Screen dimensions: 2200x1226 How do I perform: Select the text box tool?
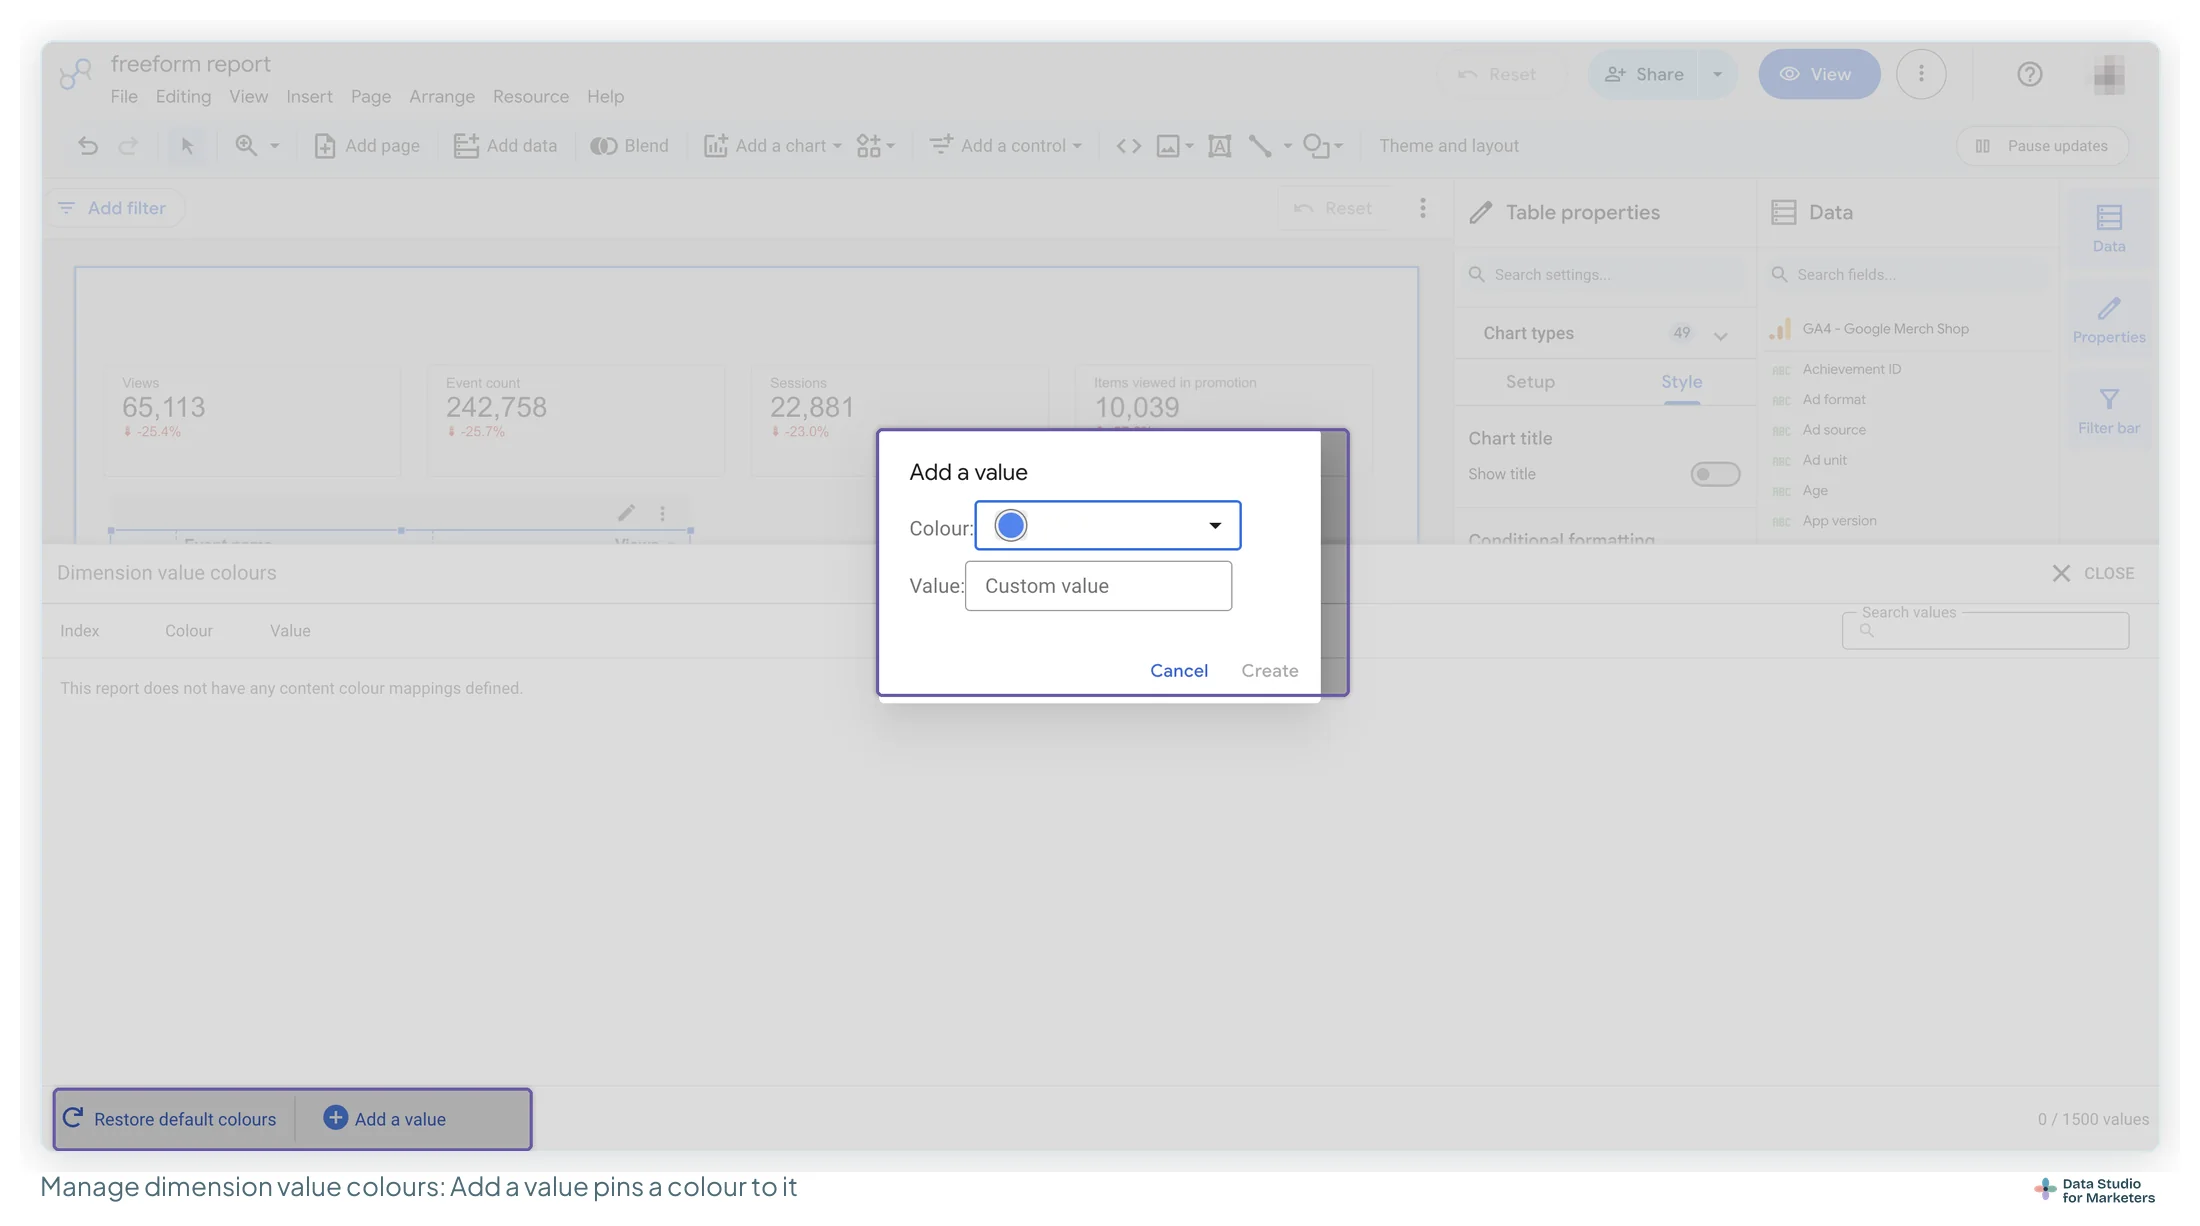coord(1219,146)
